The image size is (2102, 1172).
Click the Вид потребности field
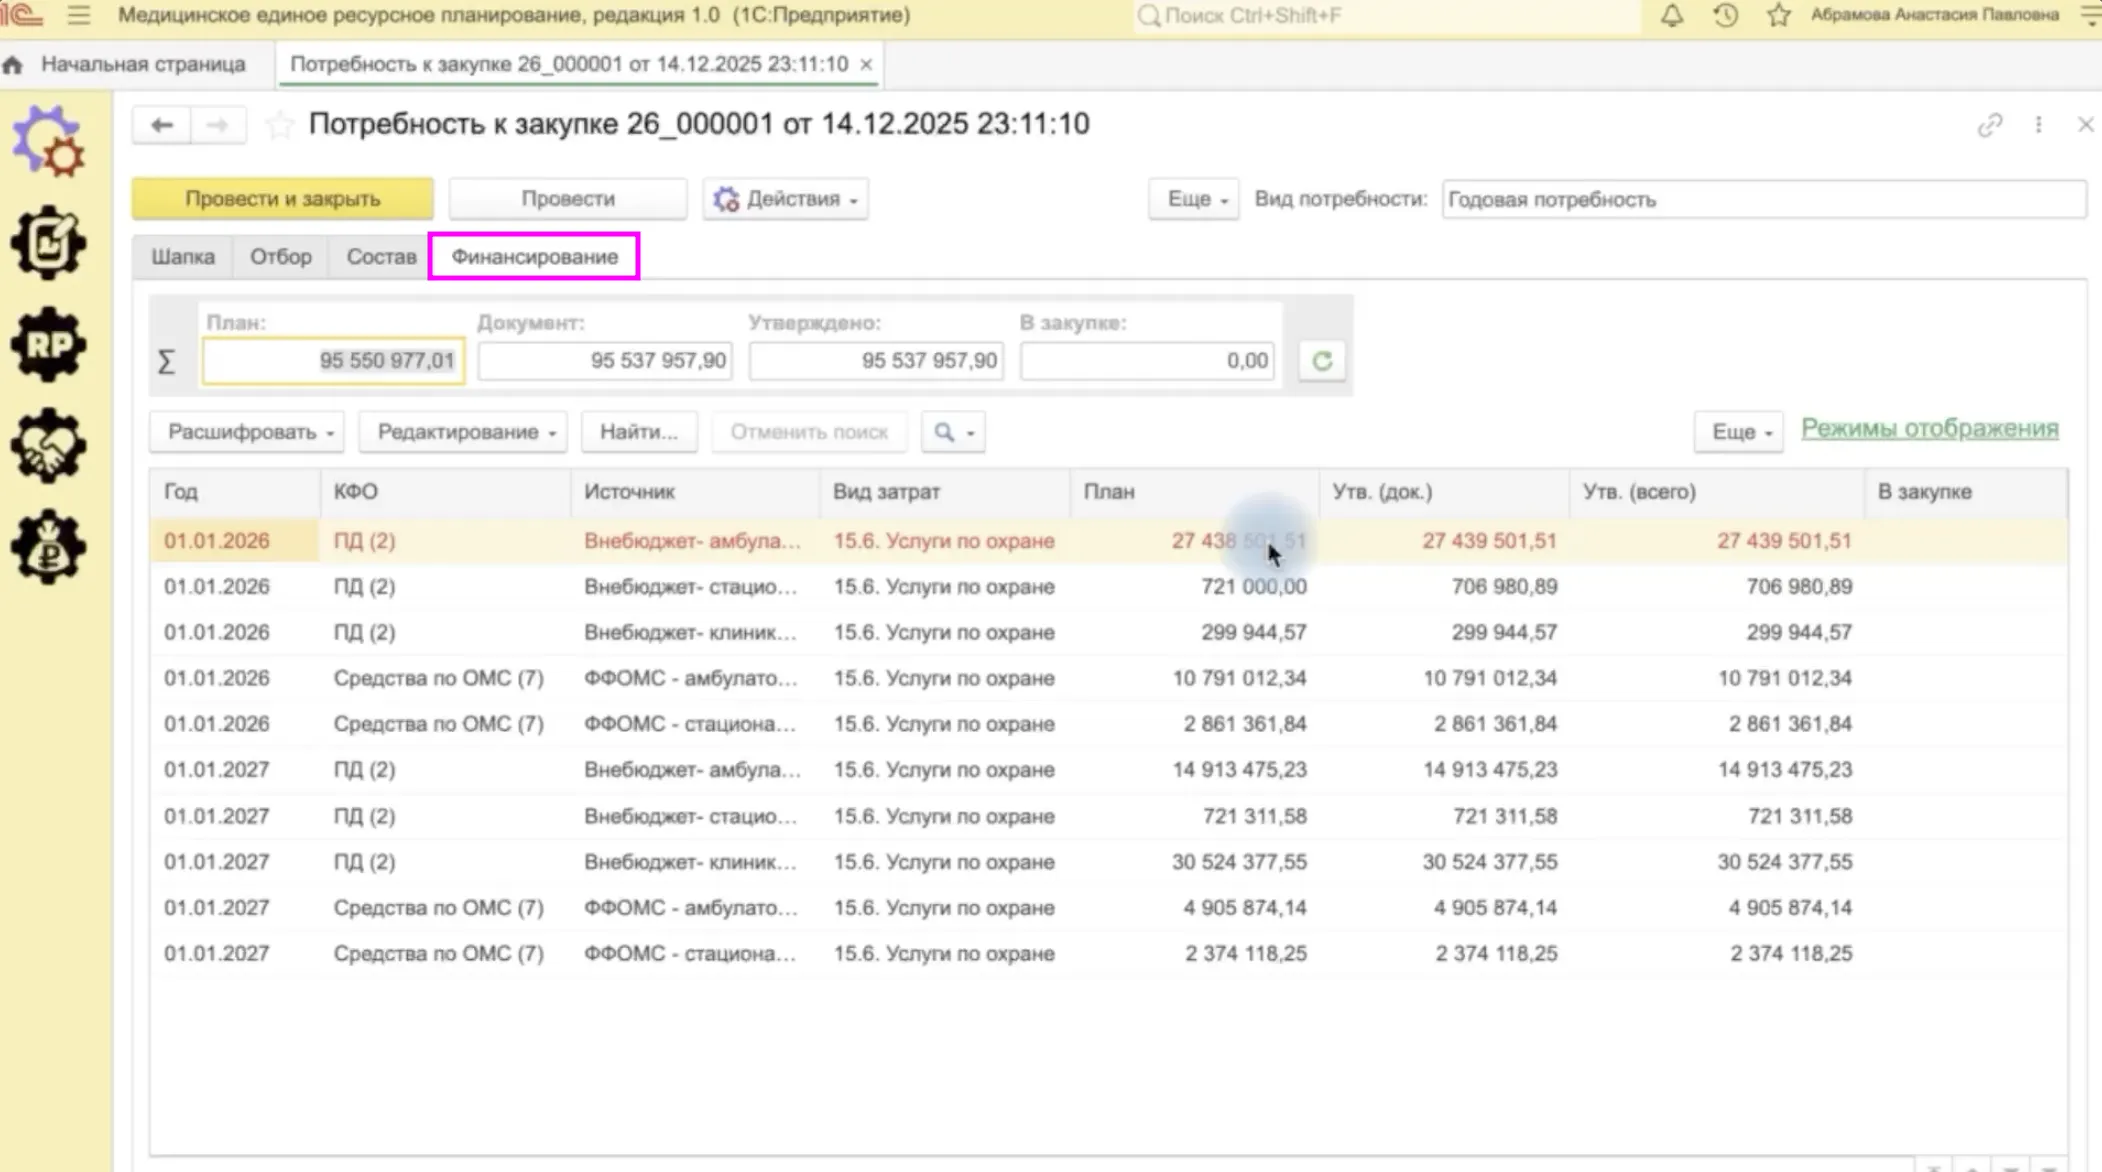1763,199
